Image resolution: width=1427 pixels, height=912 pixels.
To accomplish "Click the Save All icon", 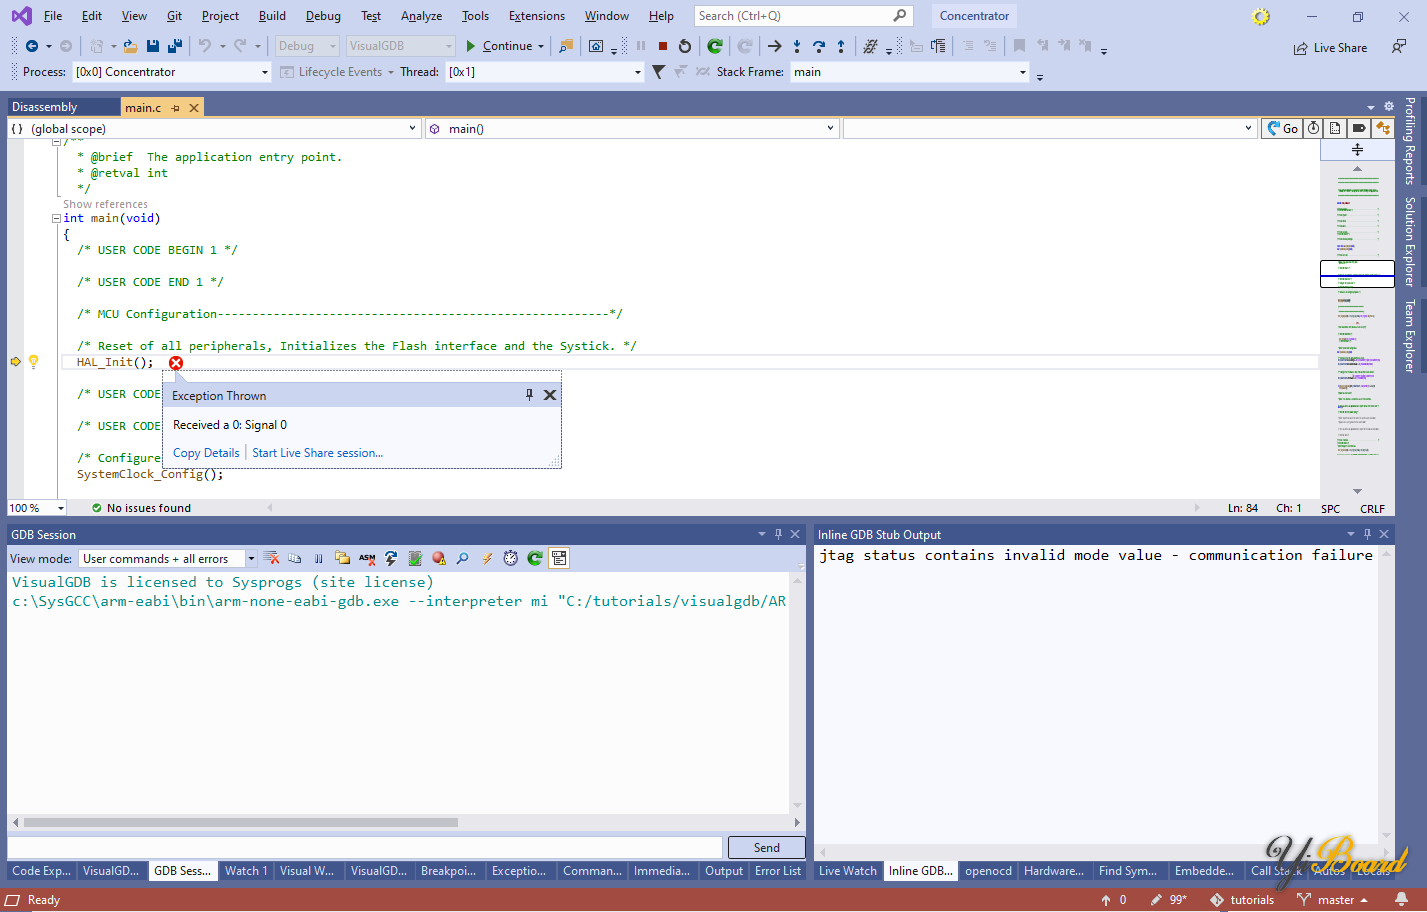I will point(175,46).
